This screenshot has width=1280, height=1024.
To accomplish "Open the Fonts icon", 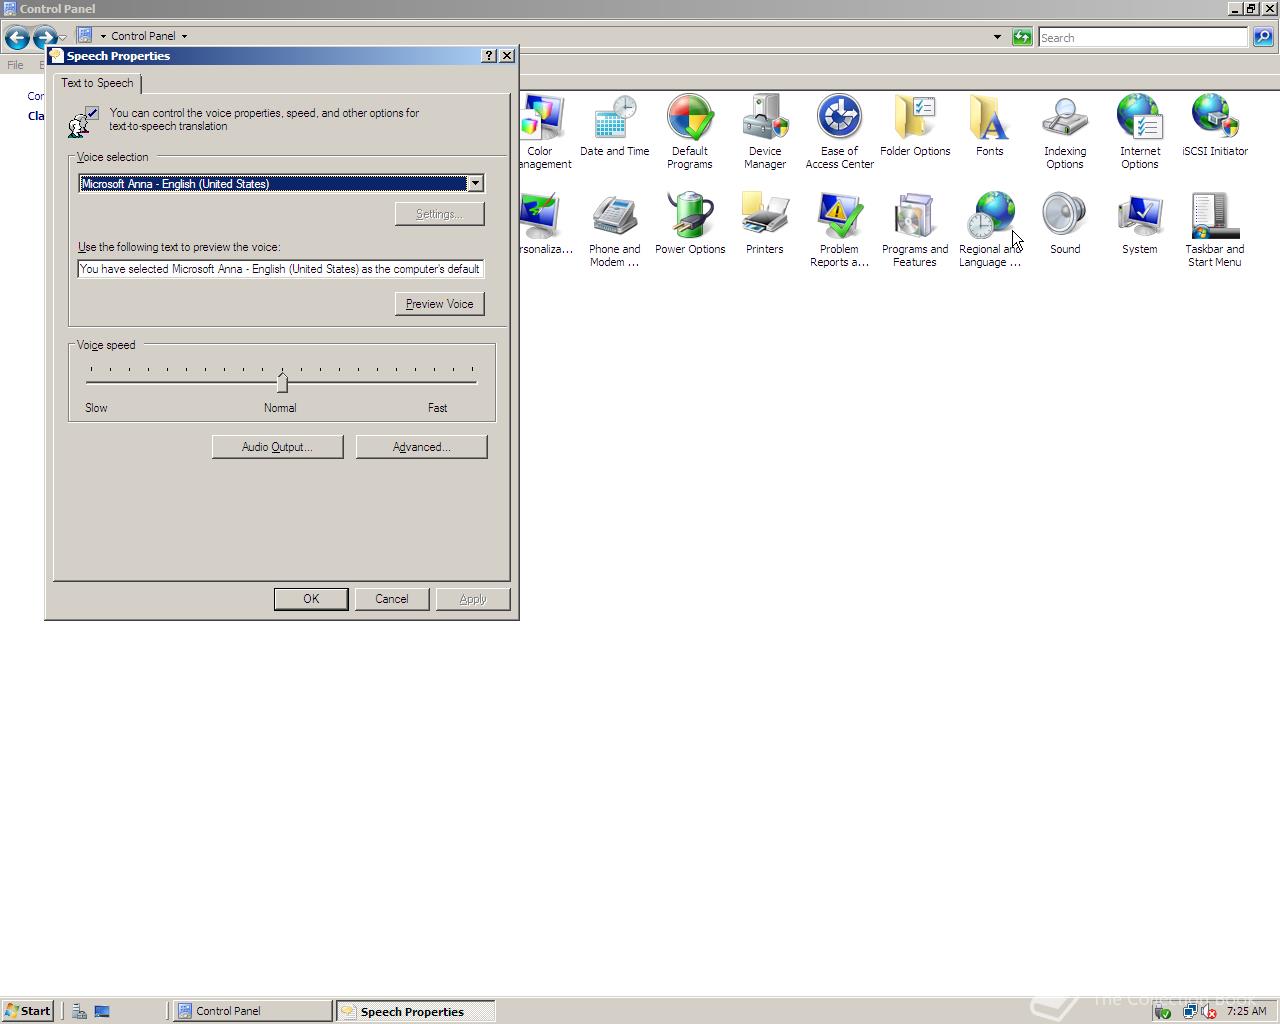I will coord(989,126).
